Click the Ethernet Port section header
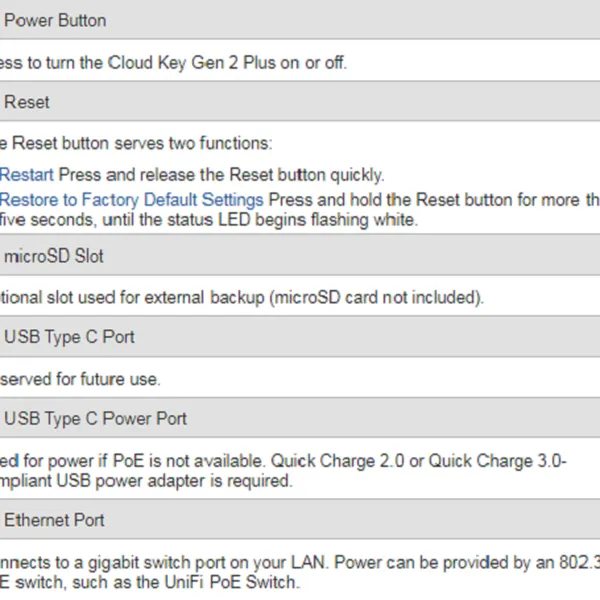The image size is (600, 600). tap(55, 520)
